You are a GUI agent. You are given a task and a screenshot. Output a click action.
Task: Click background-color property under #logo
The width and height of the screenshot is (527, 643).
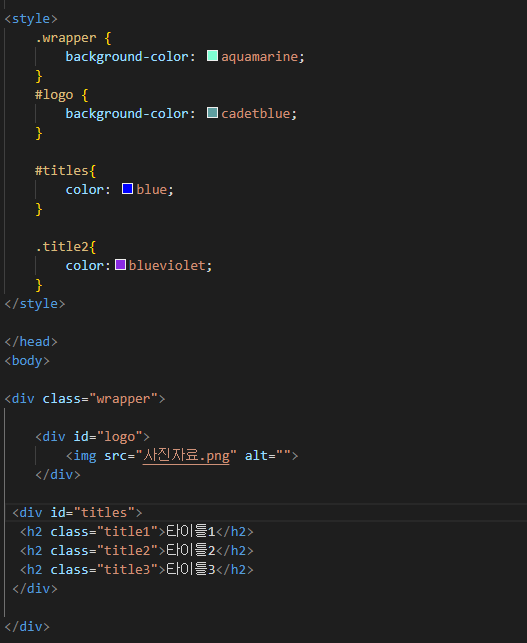click(x=127, y=114)
